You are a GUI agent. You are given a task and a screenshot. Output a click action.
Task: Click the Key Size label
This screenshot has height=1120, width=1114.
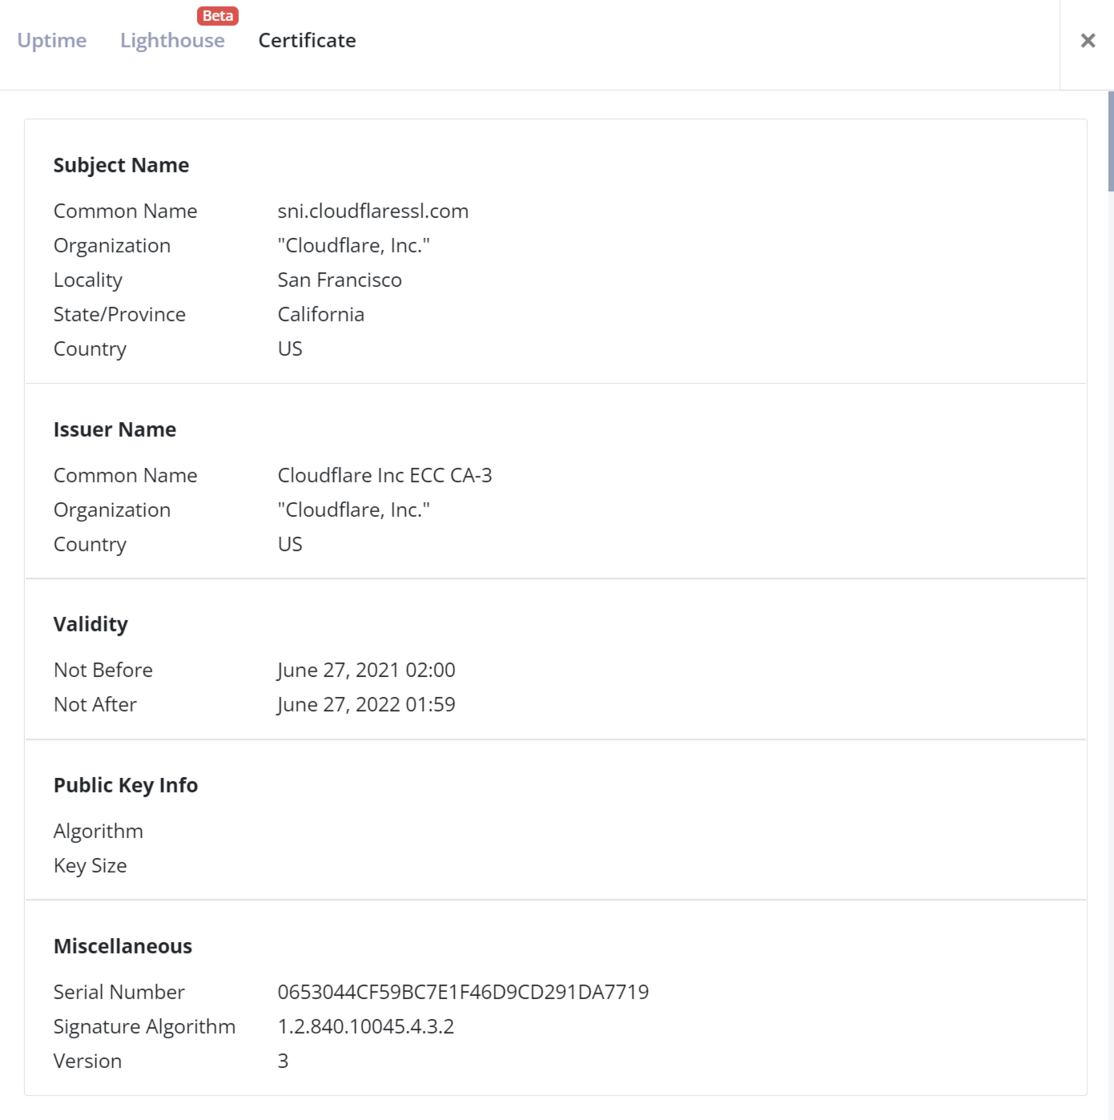90,866
